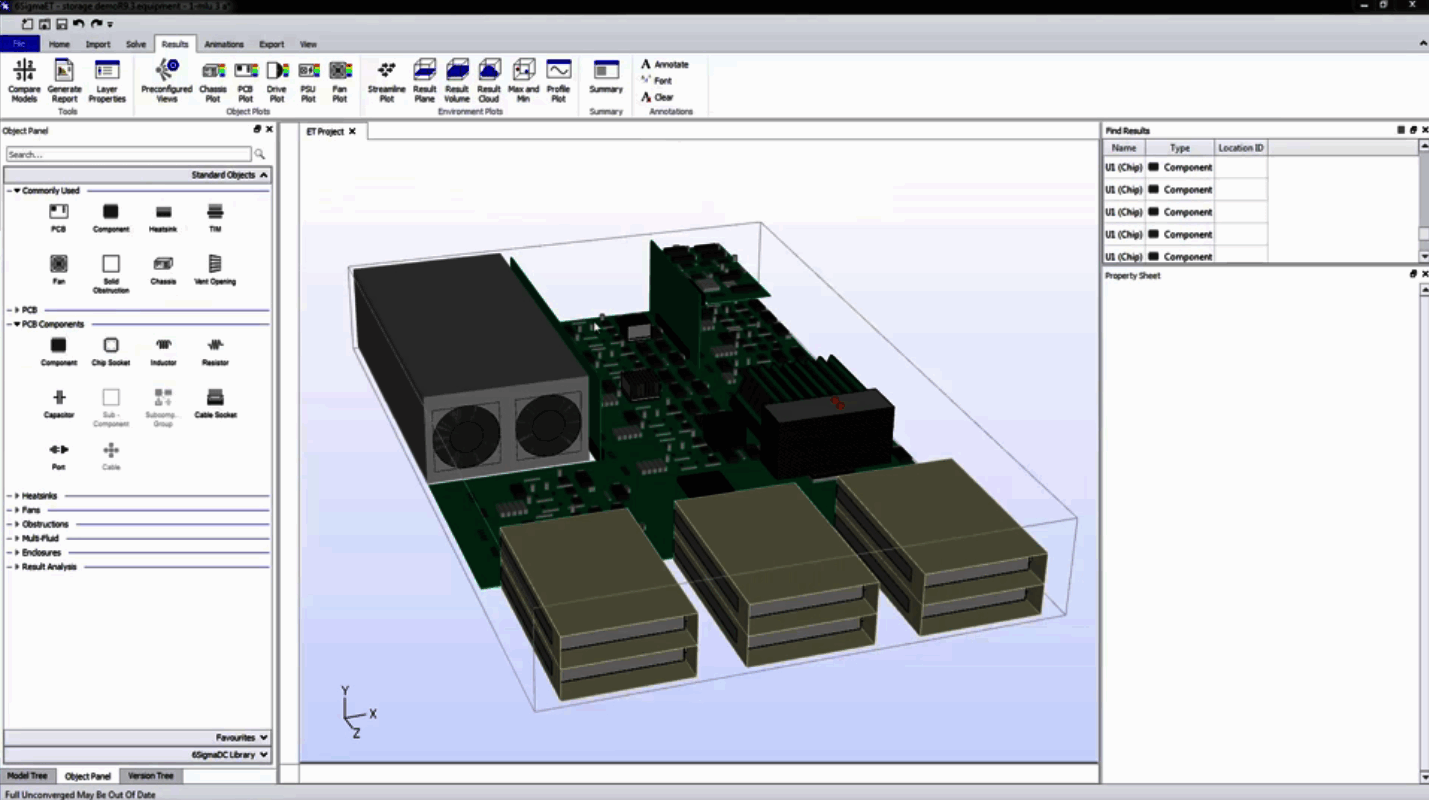Open the Summary tool
Viewport: 1429px width, 800px height.
pyautogui.click(x=605, y=80)
